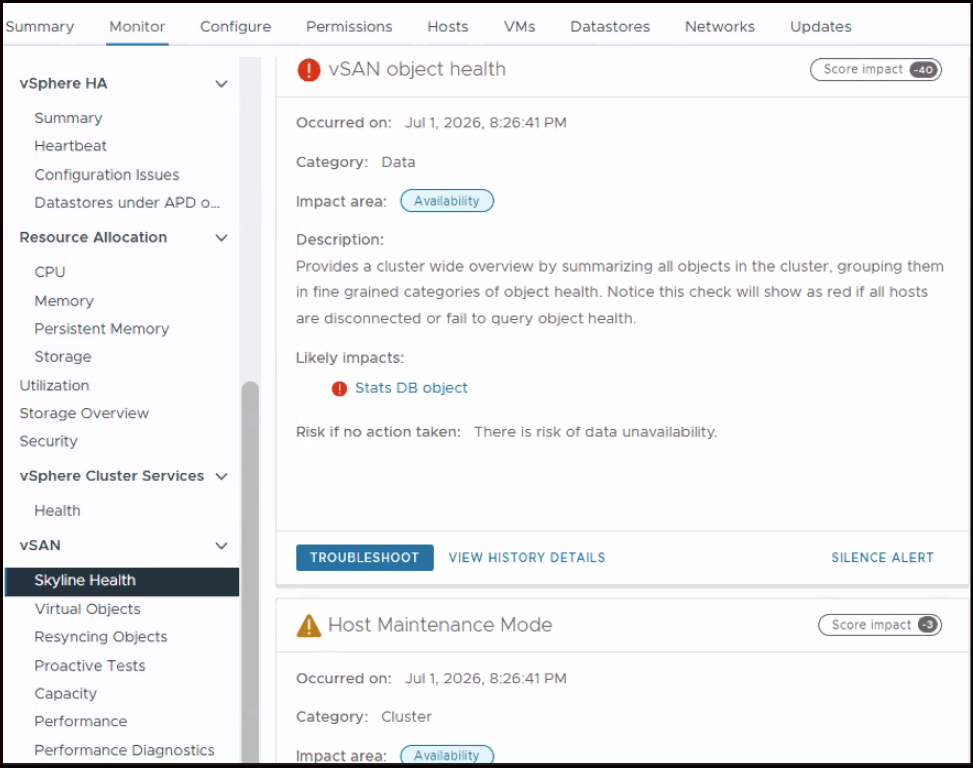Click the sidebar vertical scrollbar thumb
Screen dimensions: 973x768
[250, 571]
